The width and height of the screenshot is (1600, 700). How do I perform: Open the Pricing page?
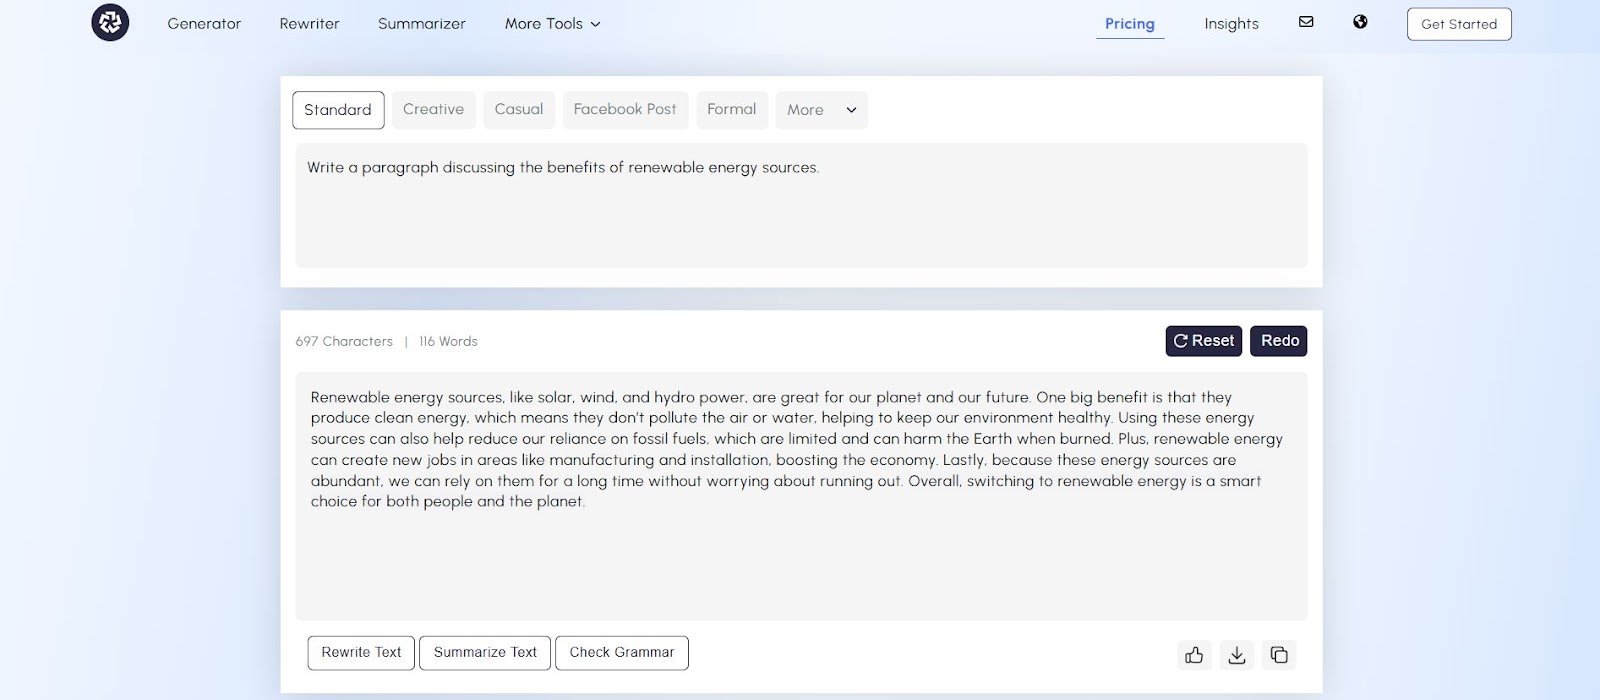tap(1130, 24)
